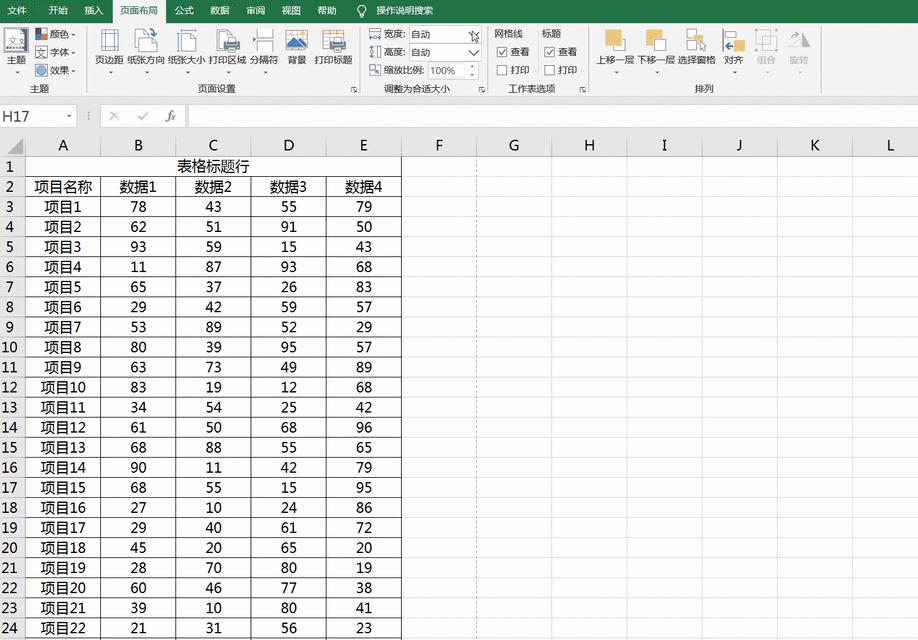Click the Background (背景) icon
Image resolution: width=918 pixels, height=640 pixels.
click(x=297, y=41)
